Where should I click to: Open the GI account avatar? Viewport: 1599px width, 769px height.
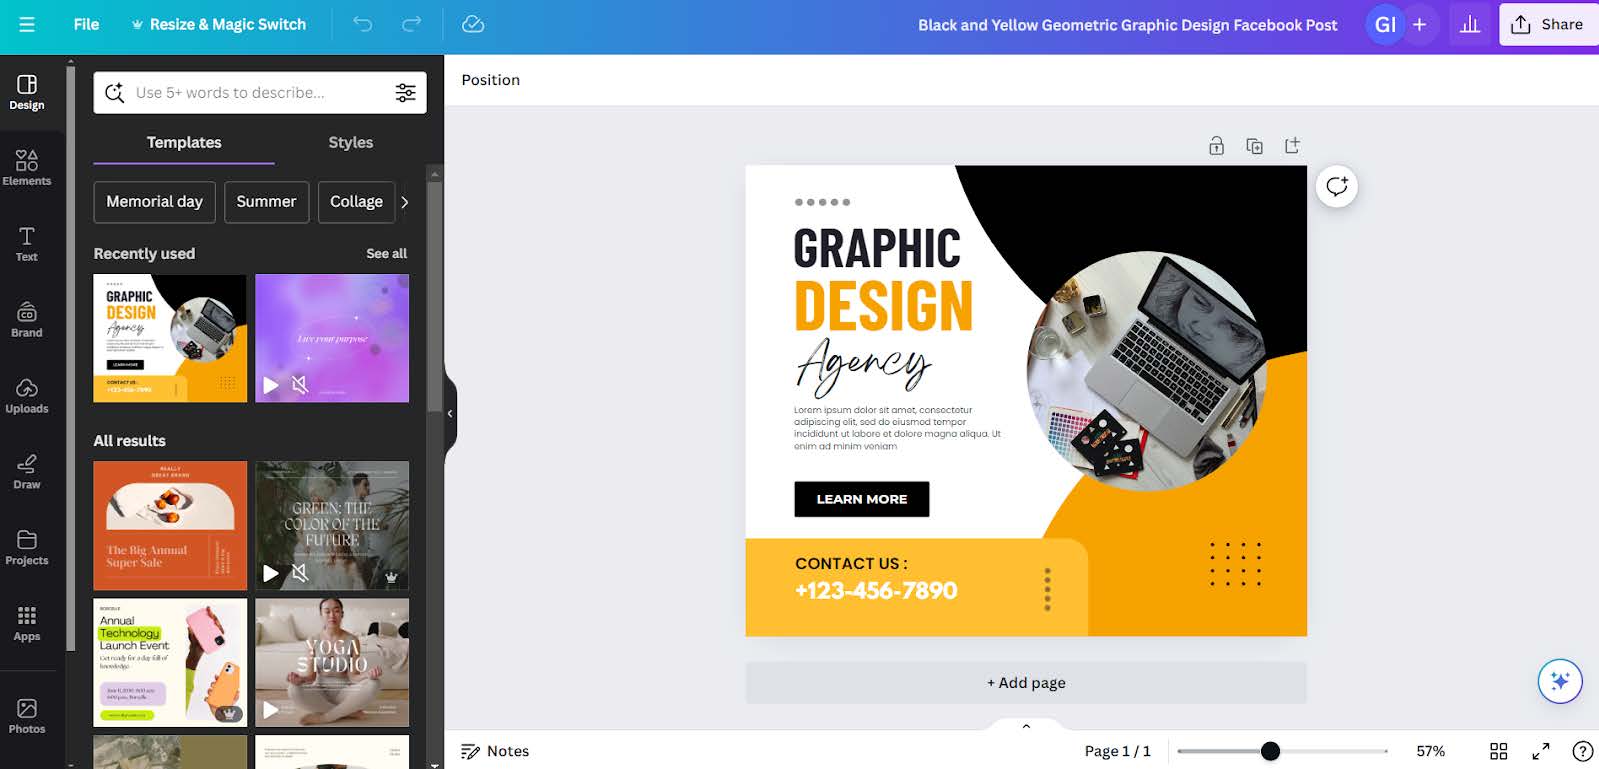coord(1385,25)
